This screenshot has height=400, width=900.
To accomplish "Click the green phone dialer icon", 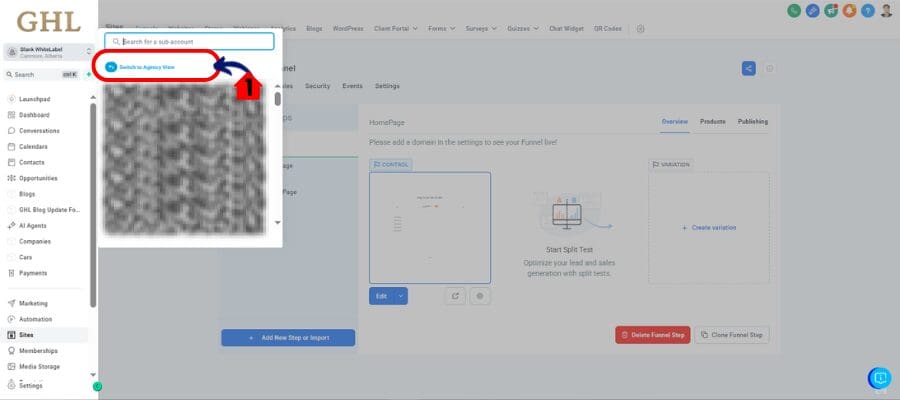I will (794, 10).
